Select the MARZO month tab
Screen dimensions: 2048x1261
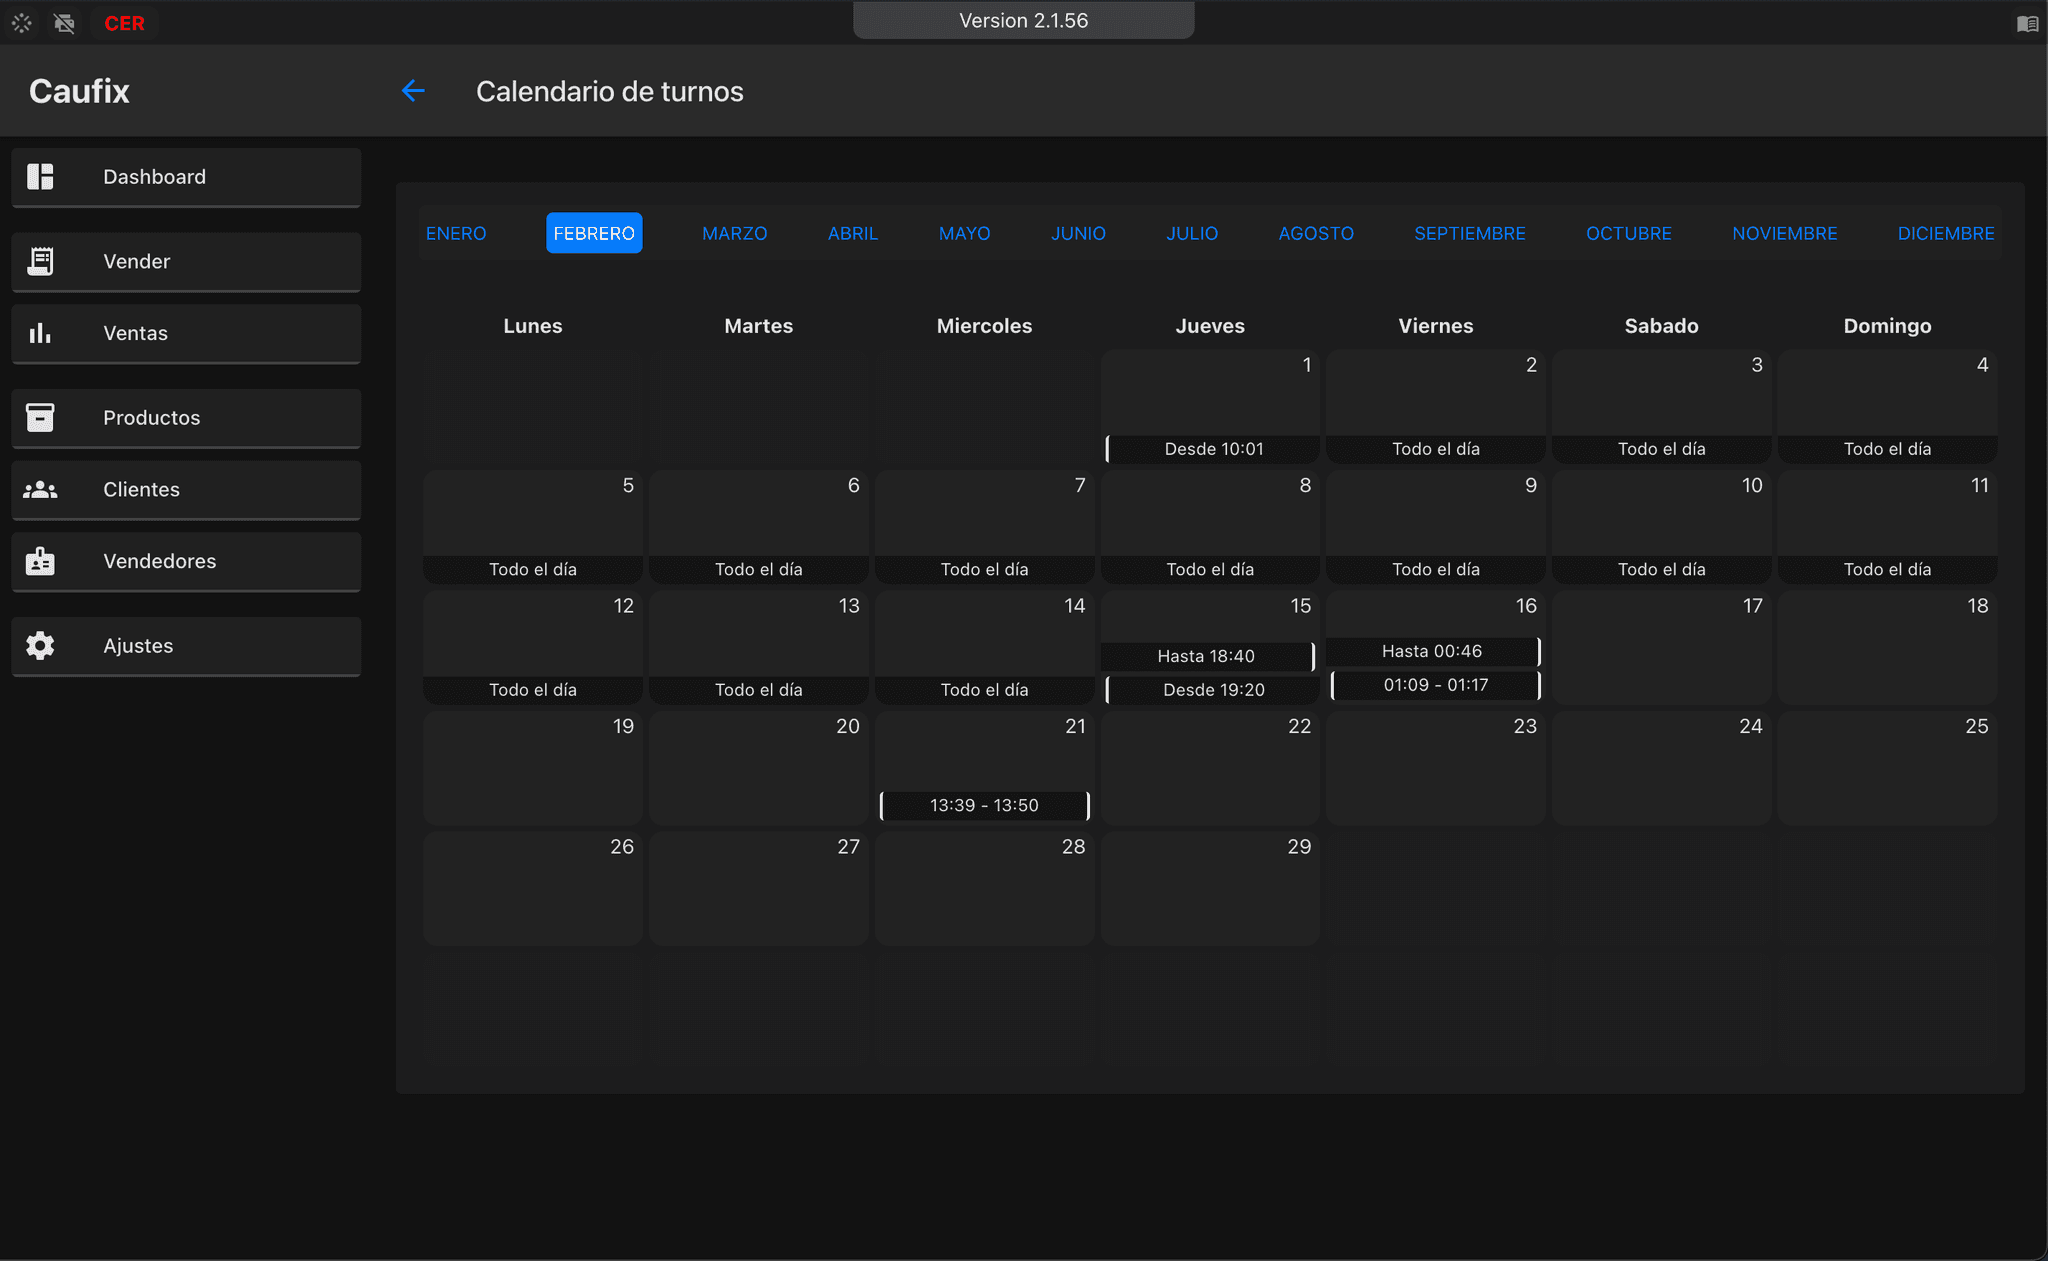[733, 231]
